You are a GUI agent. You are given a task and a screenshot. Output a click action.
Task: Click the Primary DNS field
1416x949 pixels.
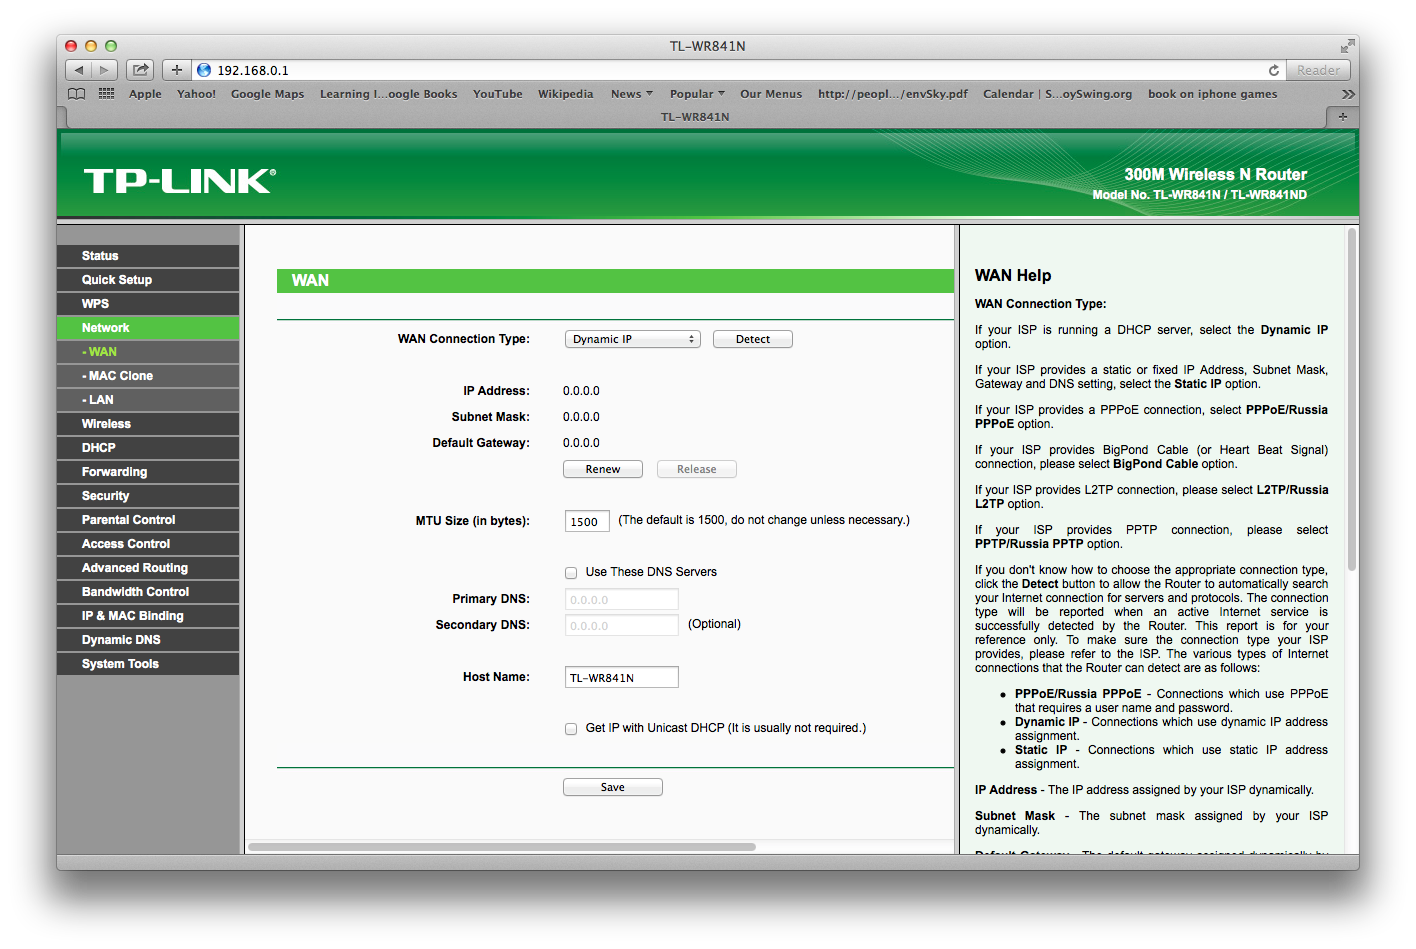click(622, 599)
